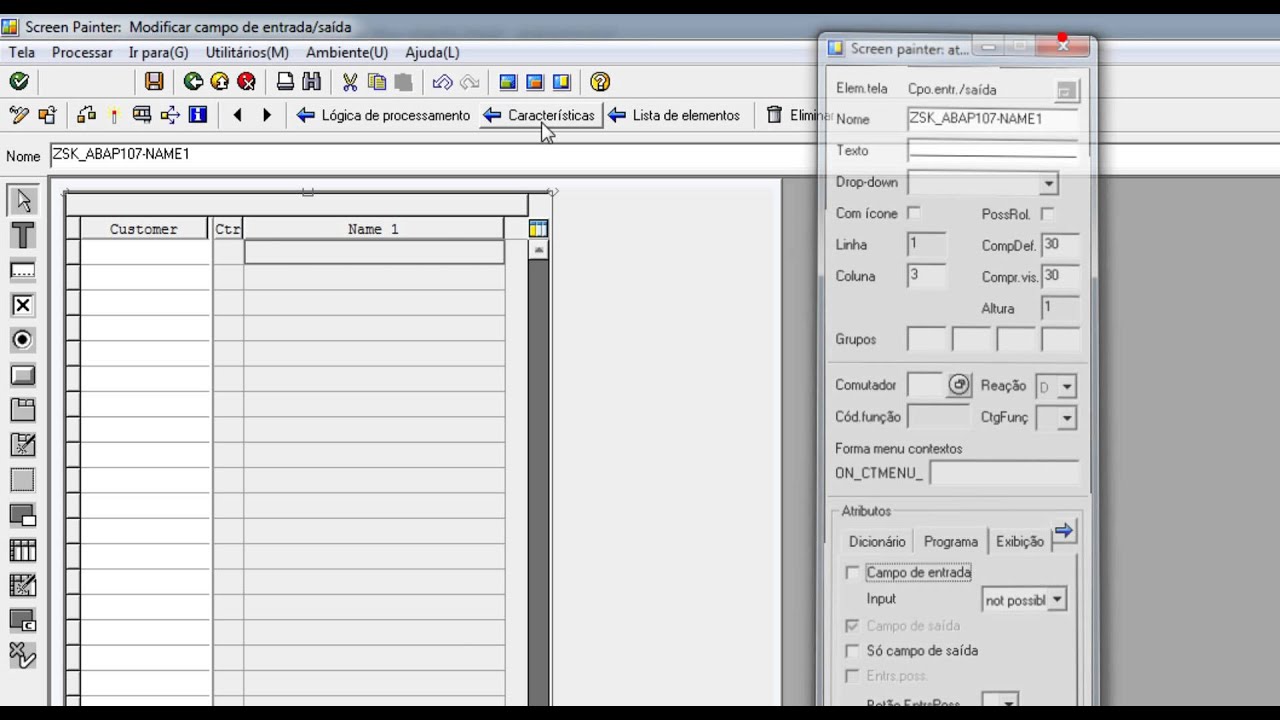The width and height of the screenshot is (1280, 720).
Task: Click the table settings icon beside Name 1
Action: [x=538, y=229]
